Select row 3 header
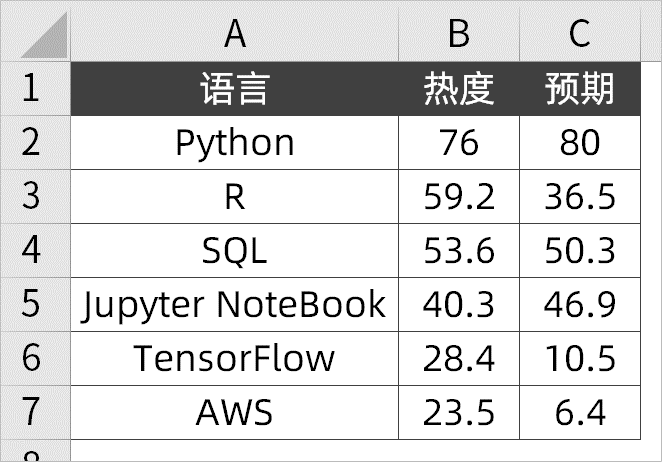Image resolution: width=662 pixels, height=462 pixels. point(32,196)
